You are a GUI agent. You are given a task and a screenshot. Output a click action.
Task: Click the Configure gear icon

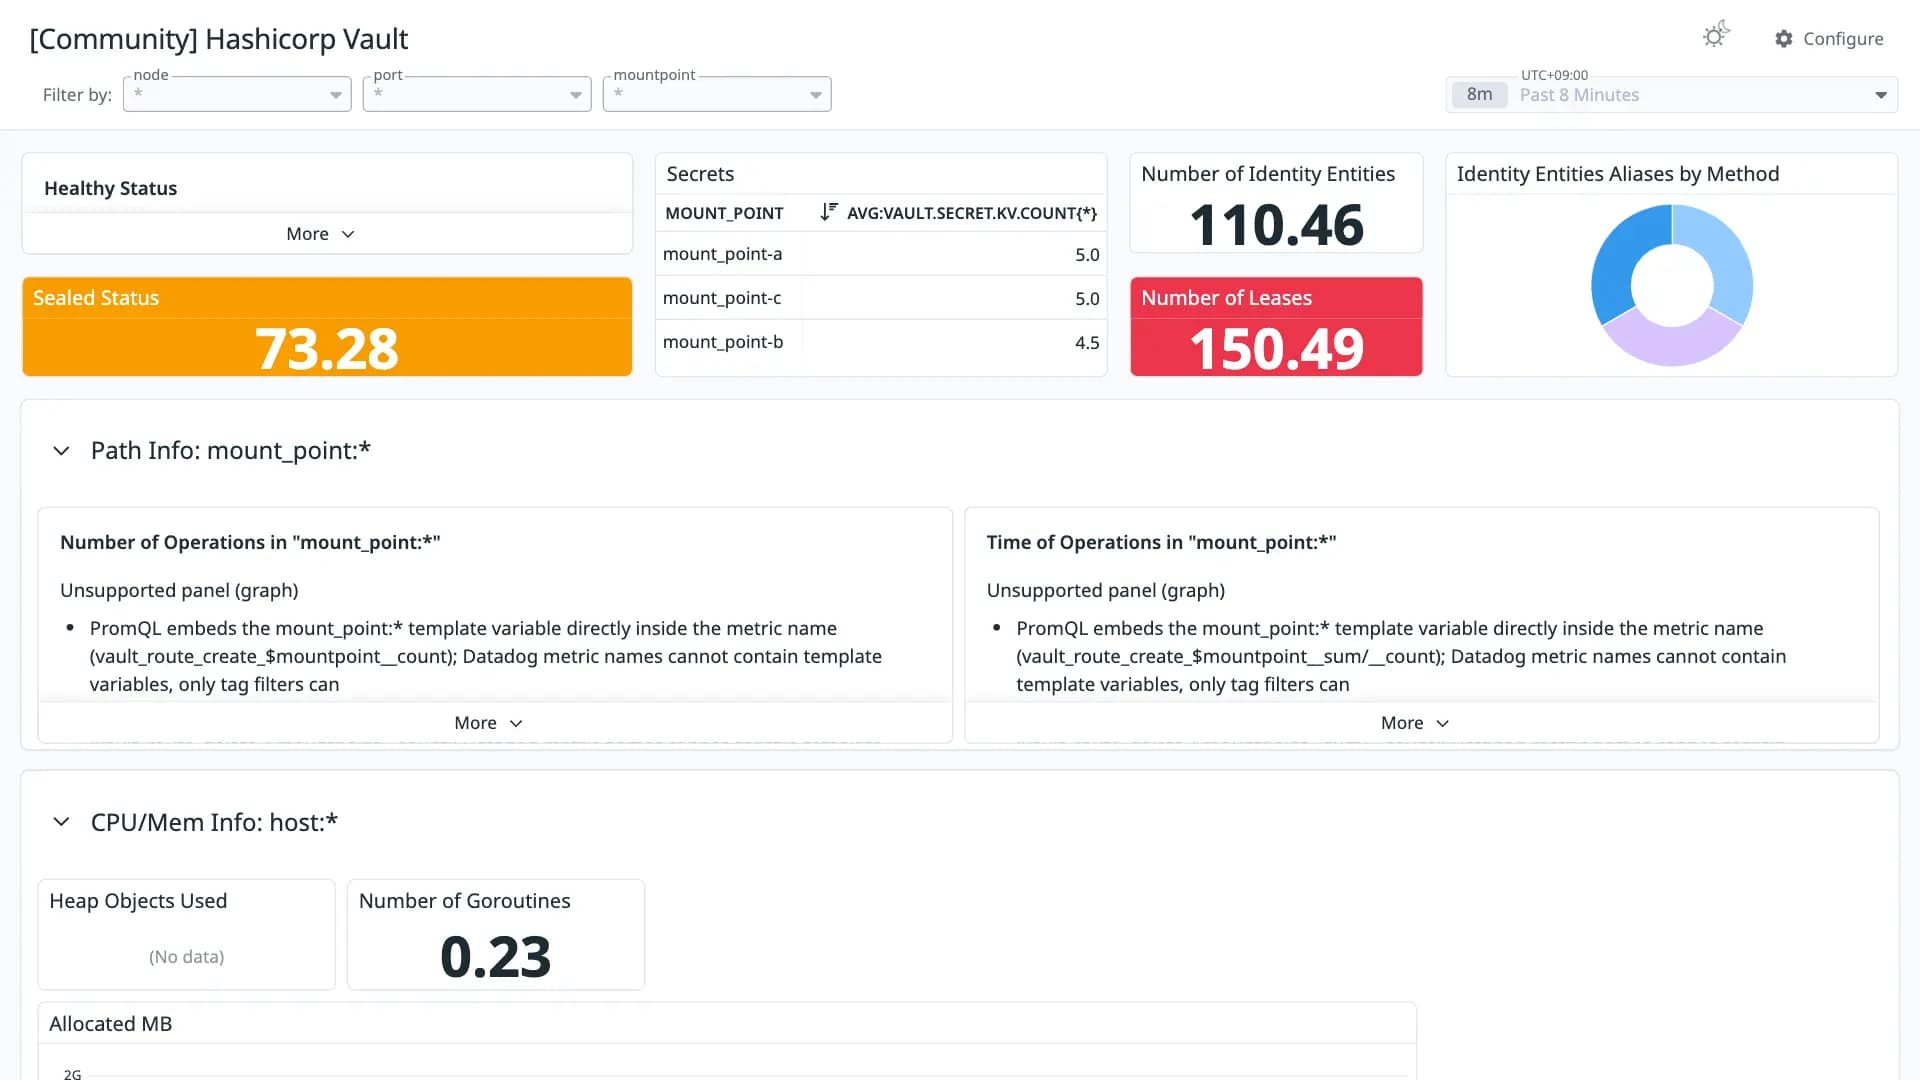click(1784, 39)
